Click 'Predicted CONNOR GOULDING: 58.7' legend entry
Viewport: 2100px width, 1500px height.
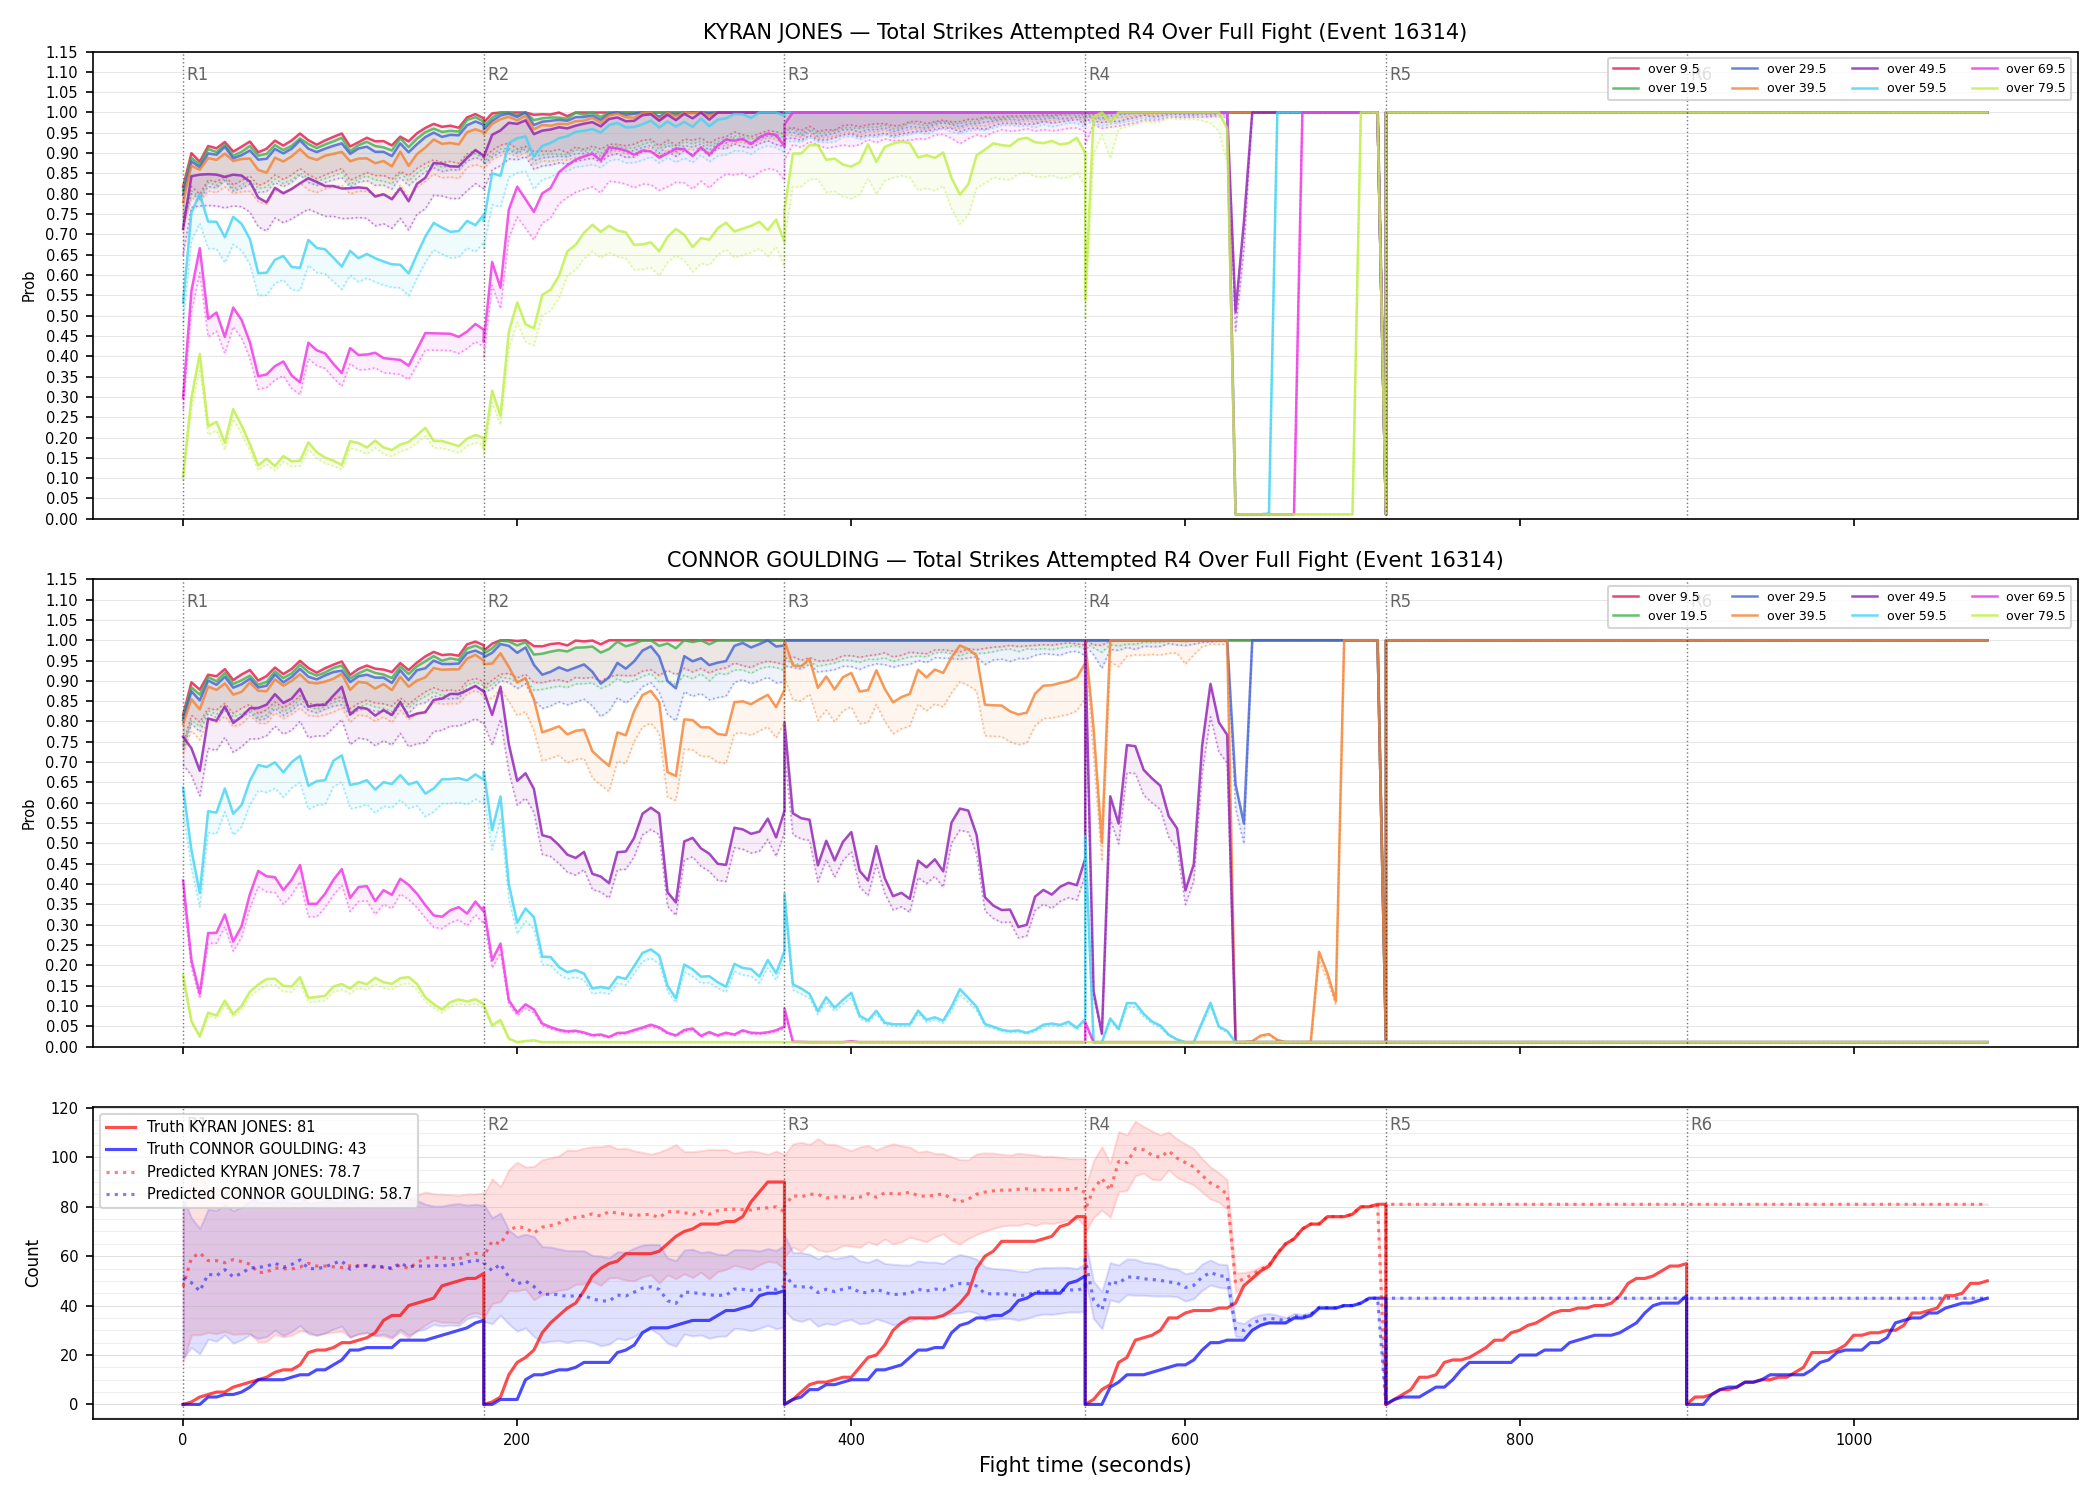tap(258, 1194)
